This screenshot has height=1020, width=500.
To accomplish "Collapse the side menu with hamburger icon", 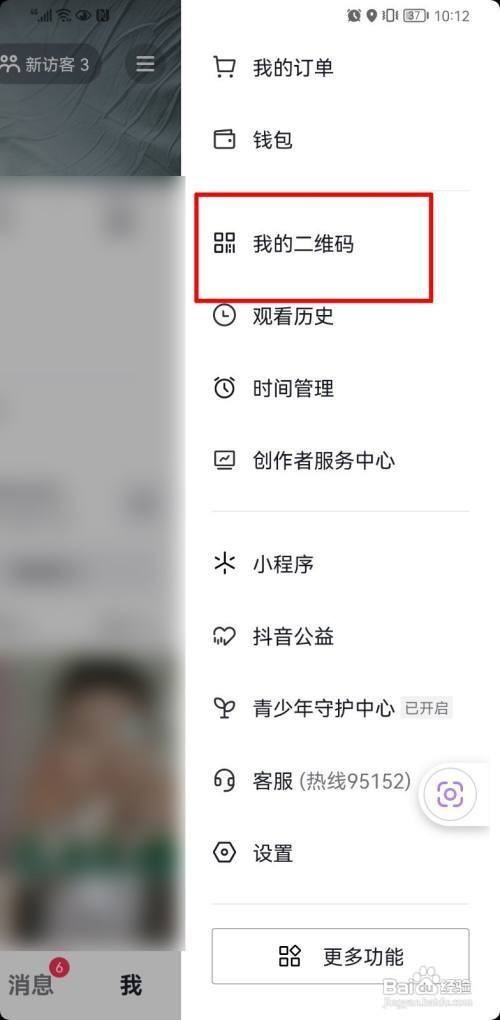I will (x=145, y=64).
